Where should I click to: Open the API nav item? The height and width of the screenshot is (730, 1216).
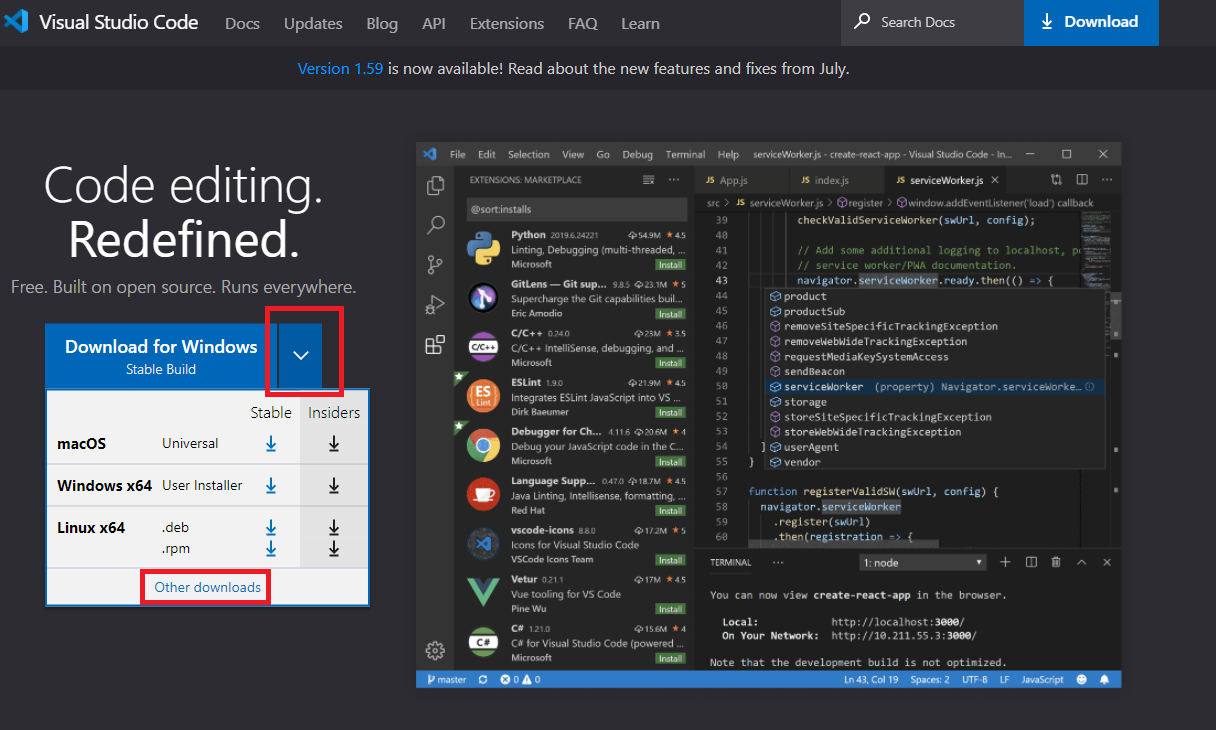(x=434, y=23)
